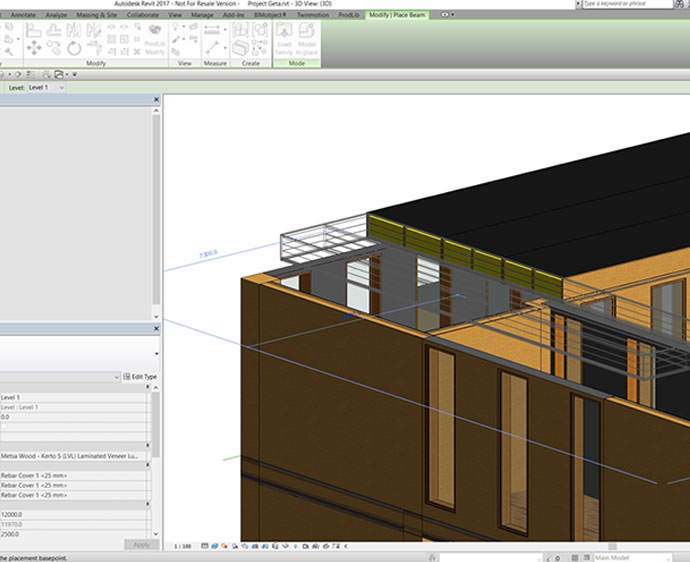Select the Rotate tool in Modify panel

coord(75,48)
